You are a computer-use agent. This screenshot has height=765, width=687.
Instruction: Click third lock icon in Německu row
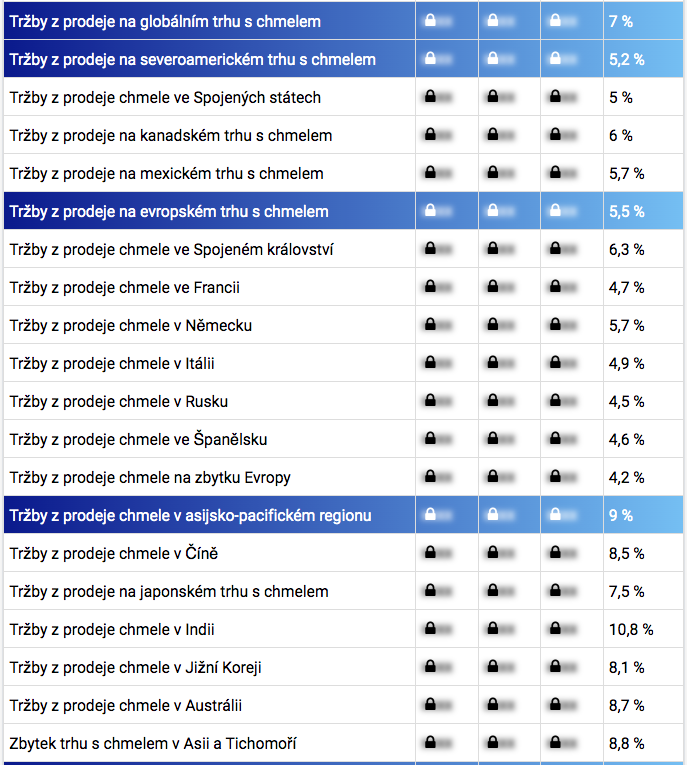click(x=554, y=325)
